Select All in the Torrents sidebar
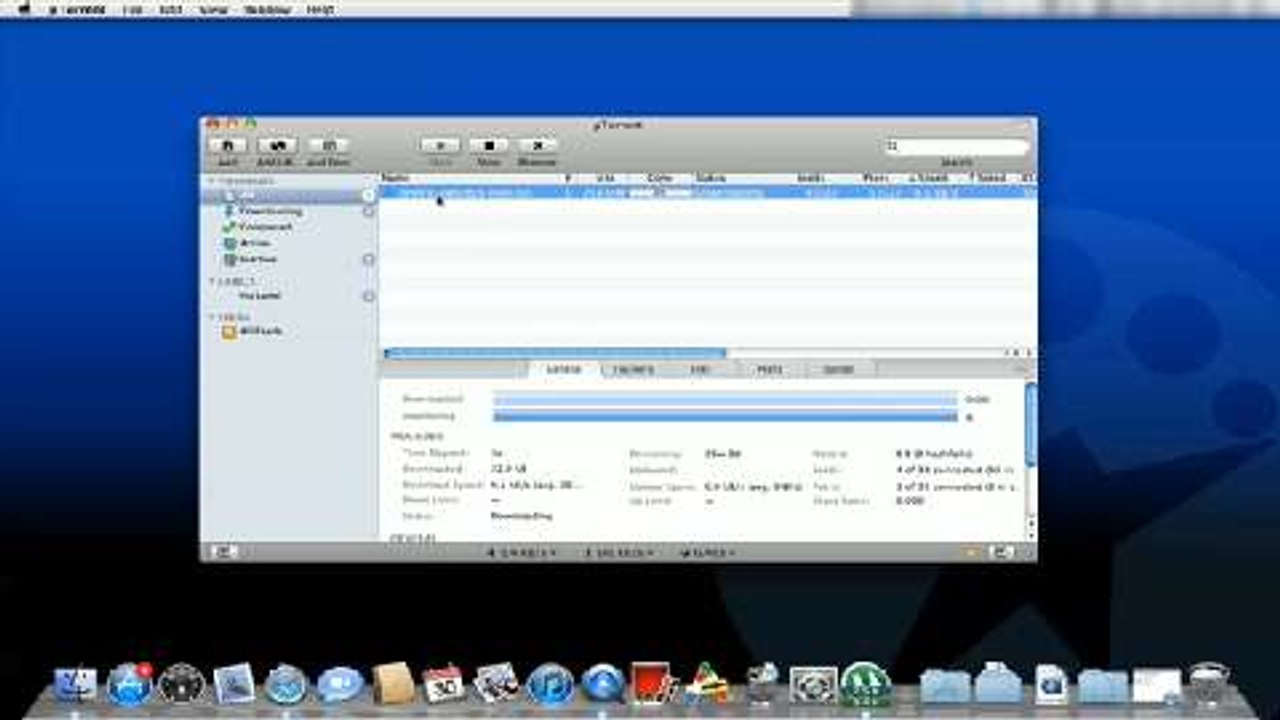The image size is (1280, 720). coord(287,195)
